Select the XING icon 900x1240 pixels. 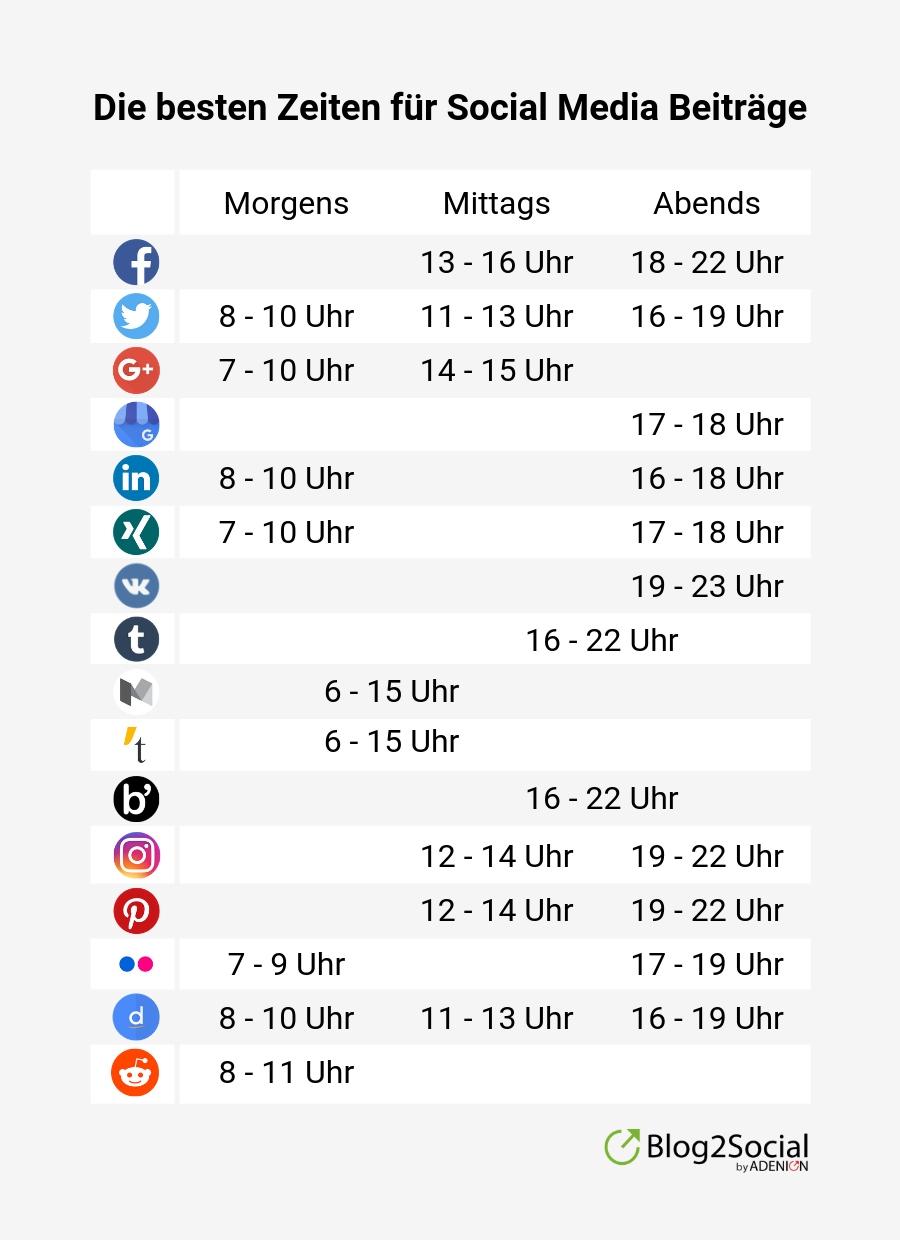[136, 532]
